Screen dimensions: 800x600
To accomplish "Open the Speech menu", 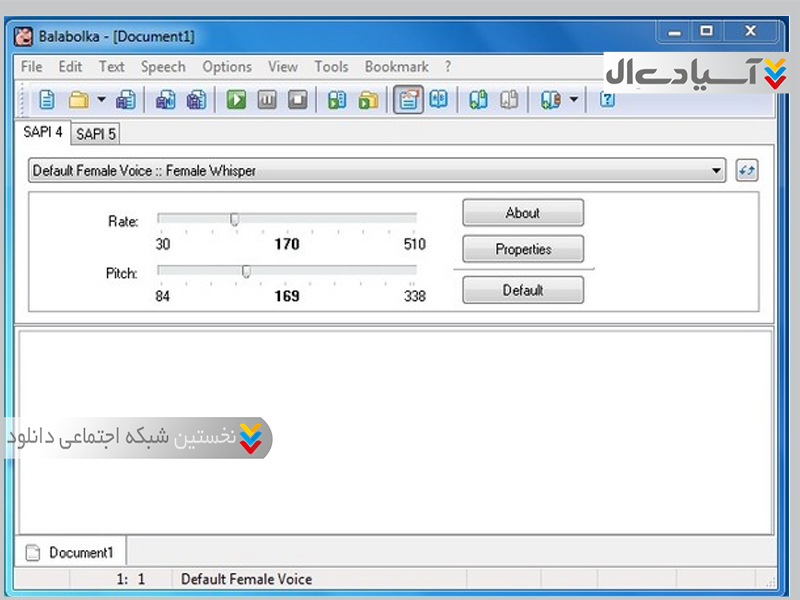I will (x=162, y=67).
